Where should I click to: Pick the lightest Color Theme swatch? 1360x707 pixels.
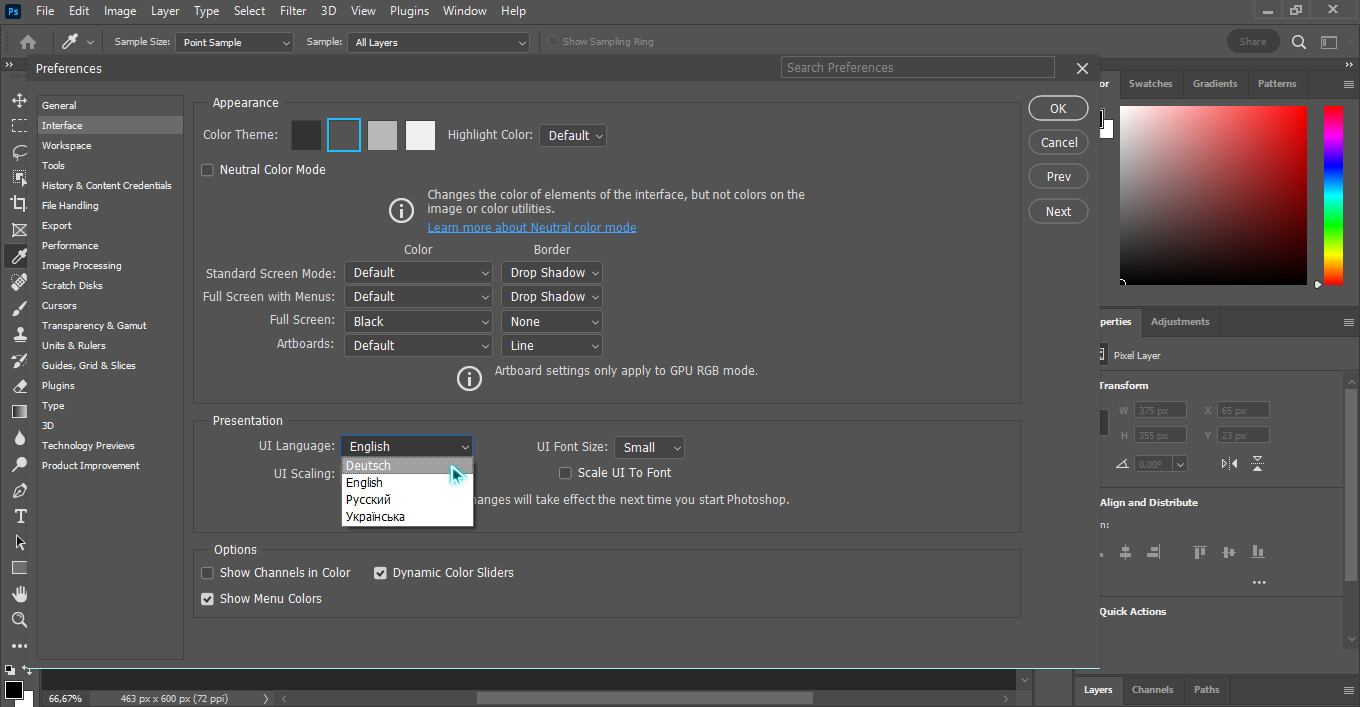coord(420,135)
